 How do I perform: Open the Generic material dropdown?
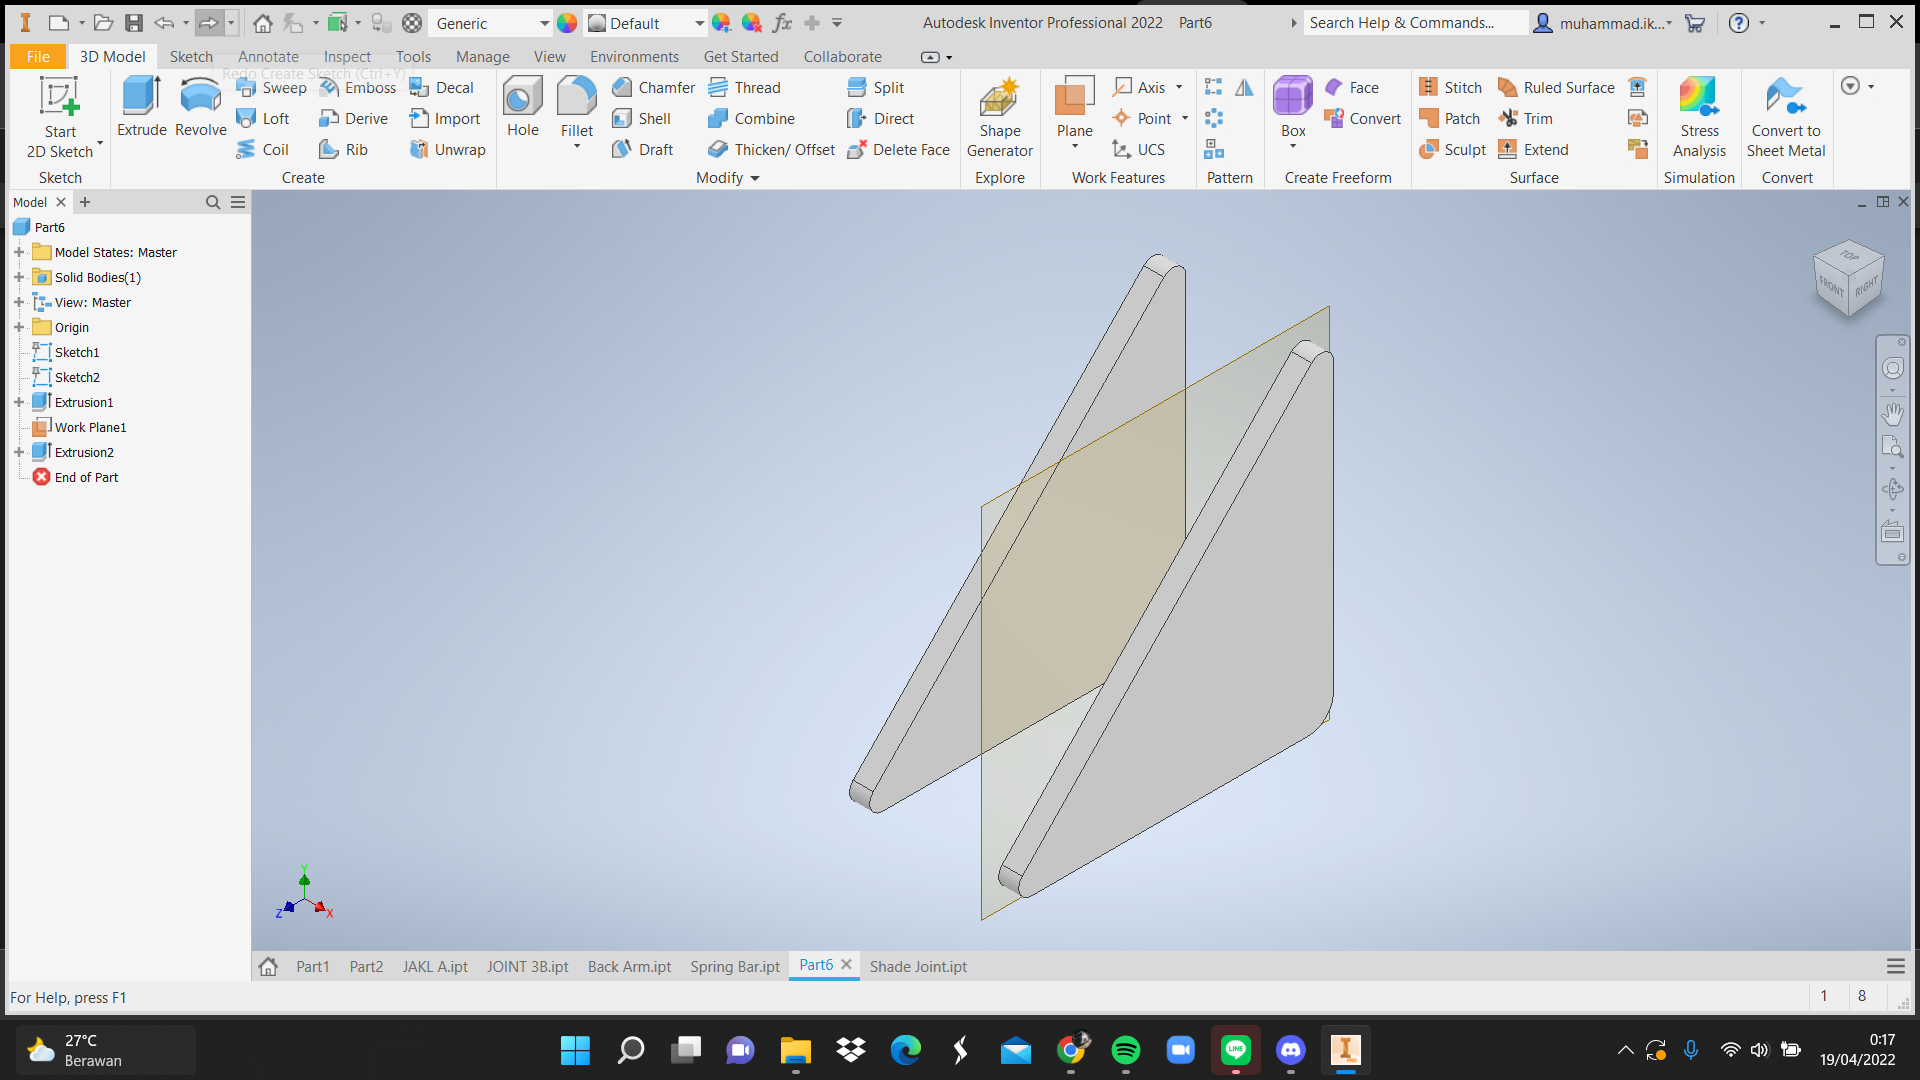pos(544,23)
